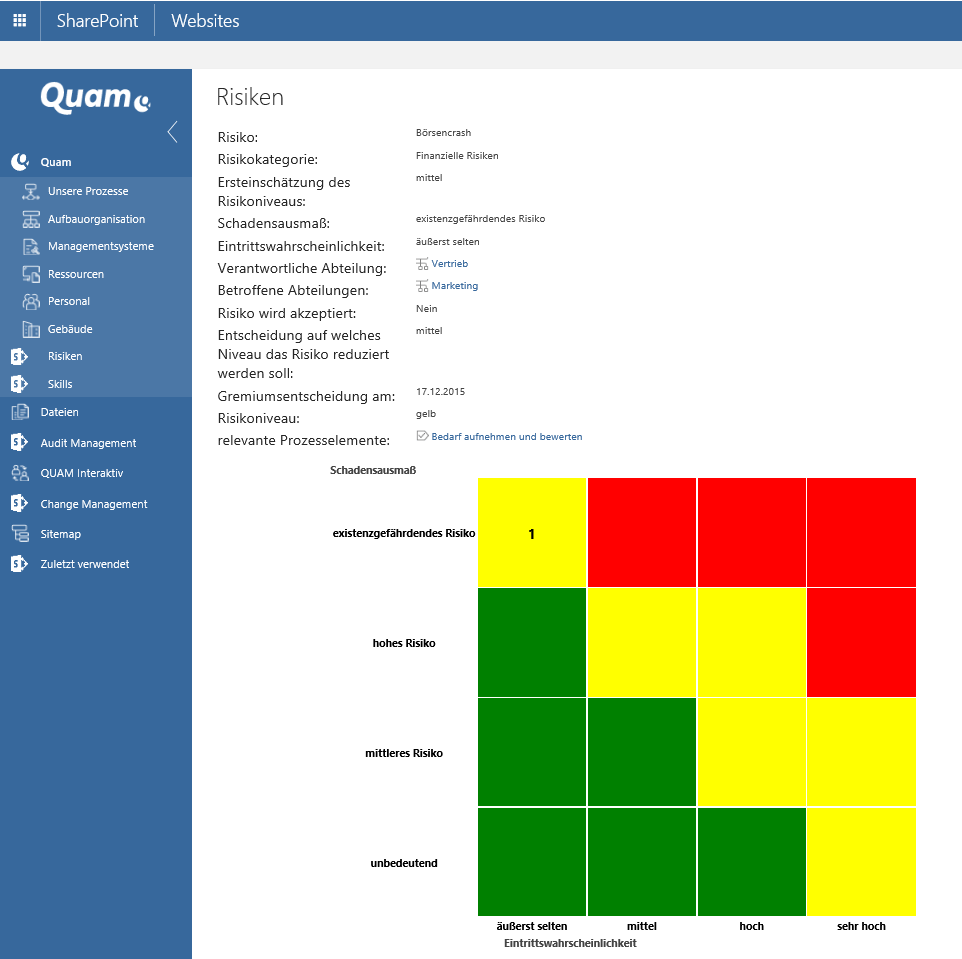Open the Marketing department link
This screenshot has width=962, height=959.
454,286
